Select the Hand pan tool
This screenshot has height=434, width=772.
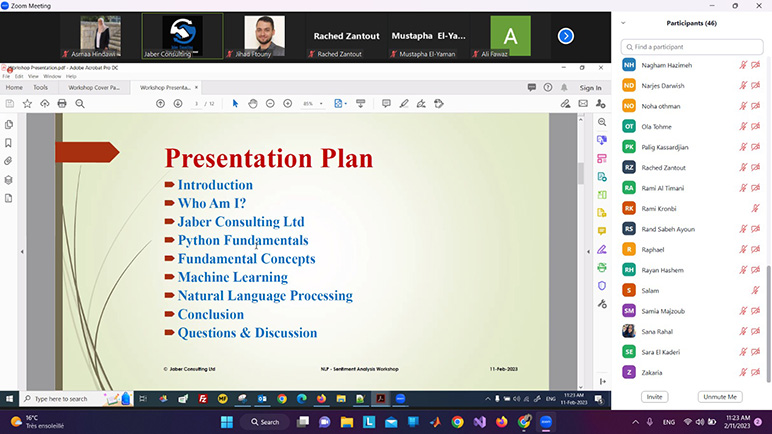pyautogui.click(x=253, y=103)
